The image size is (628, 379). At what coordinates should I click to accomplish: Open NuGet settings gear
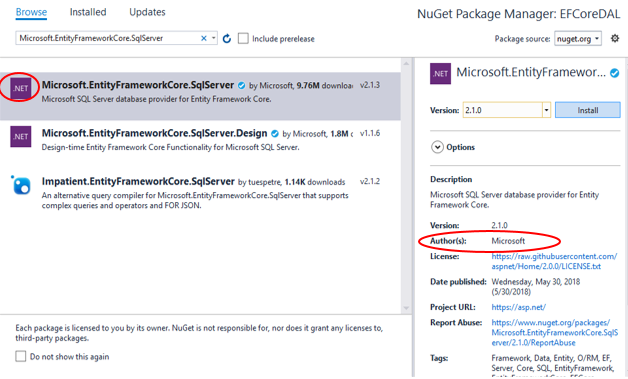click(x=614, y=38)
